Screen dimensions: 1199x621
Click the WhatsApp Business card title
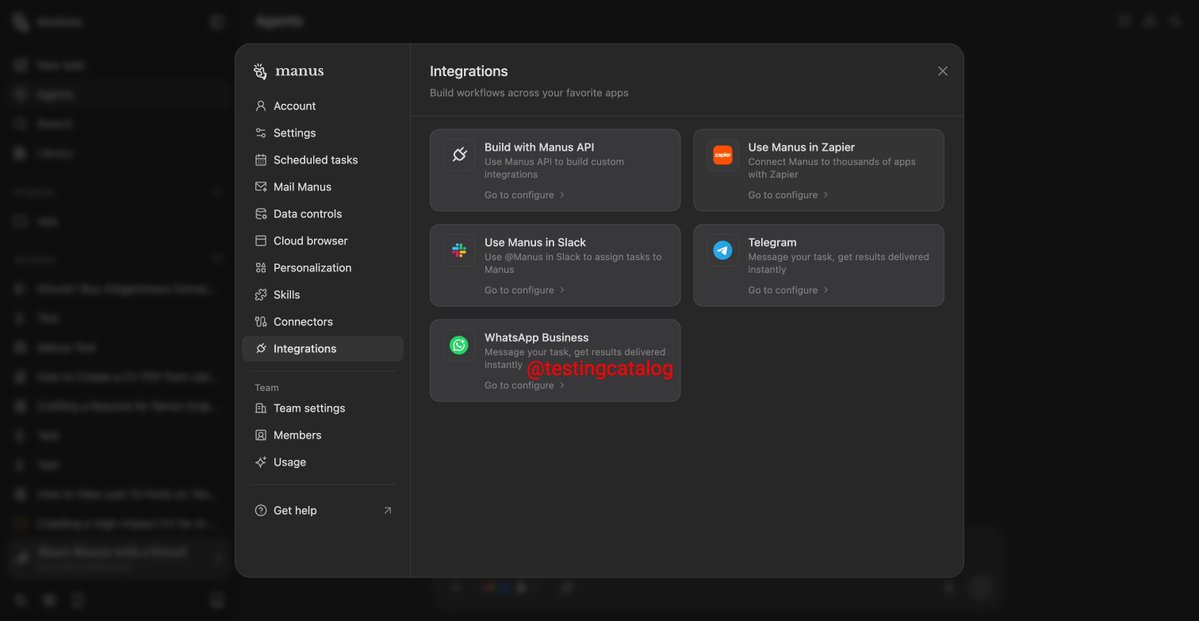click(x=536, y=337)
